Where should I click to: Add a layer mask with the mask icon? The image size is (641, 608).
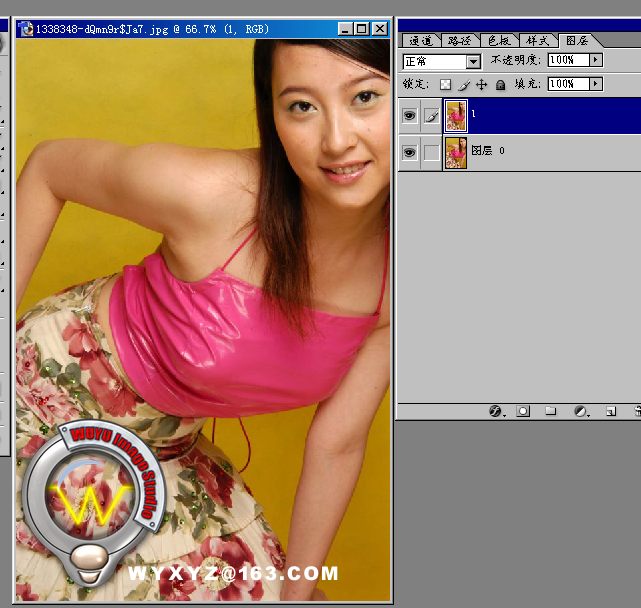pyautogui.click(x=523, y=411)
